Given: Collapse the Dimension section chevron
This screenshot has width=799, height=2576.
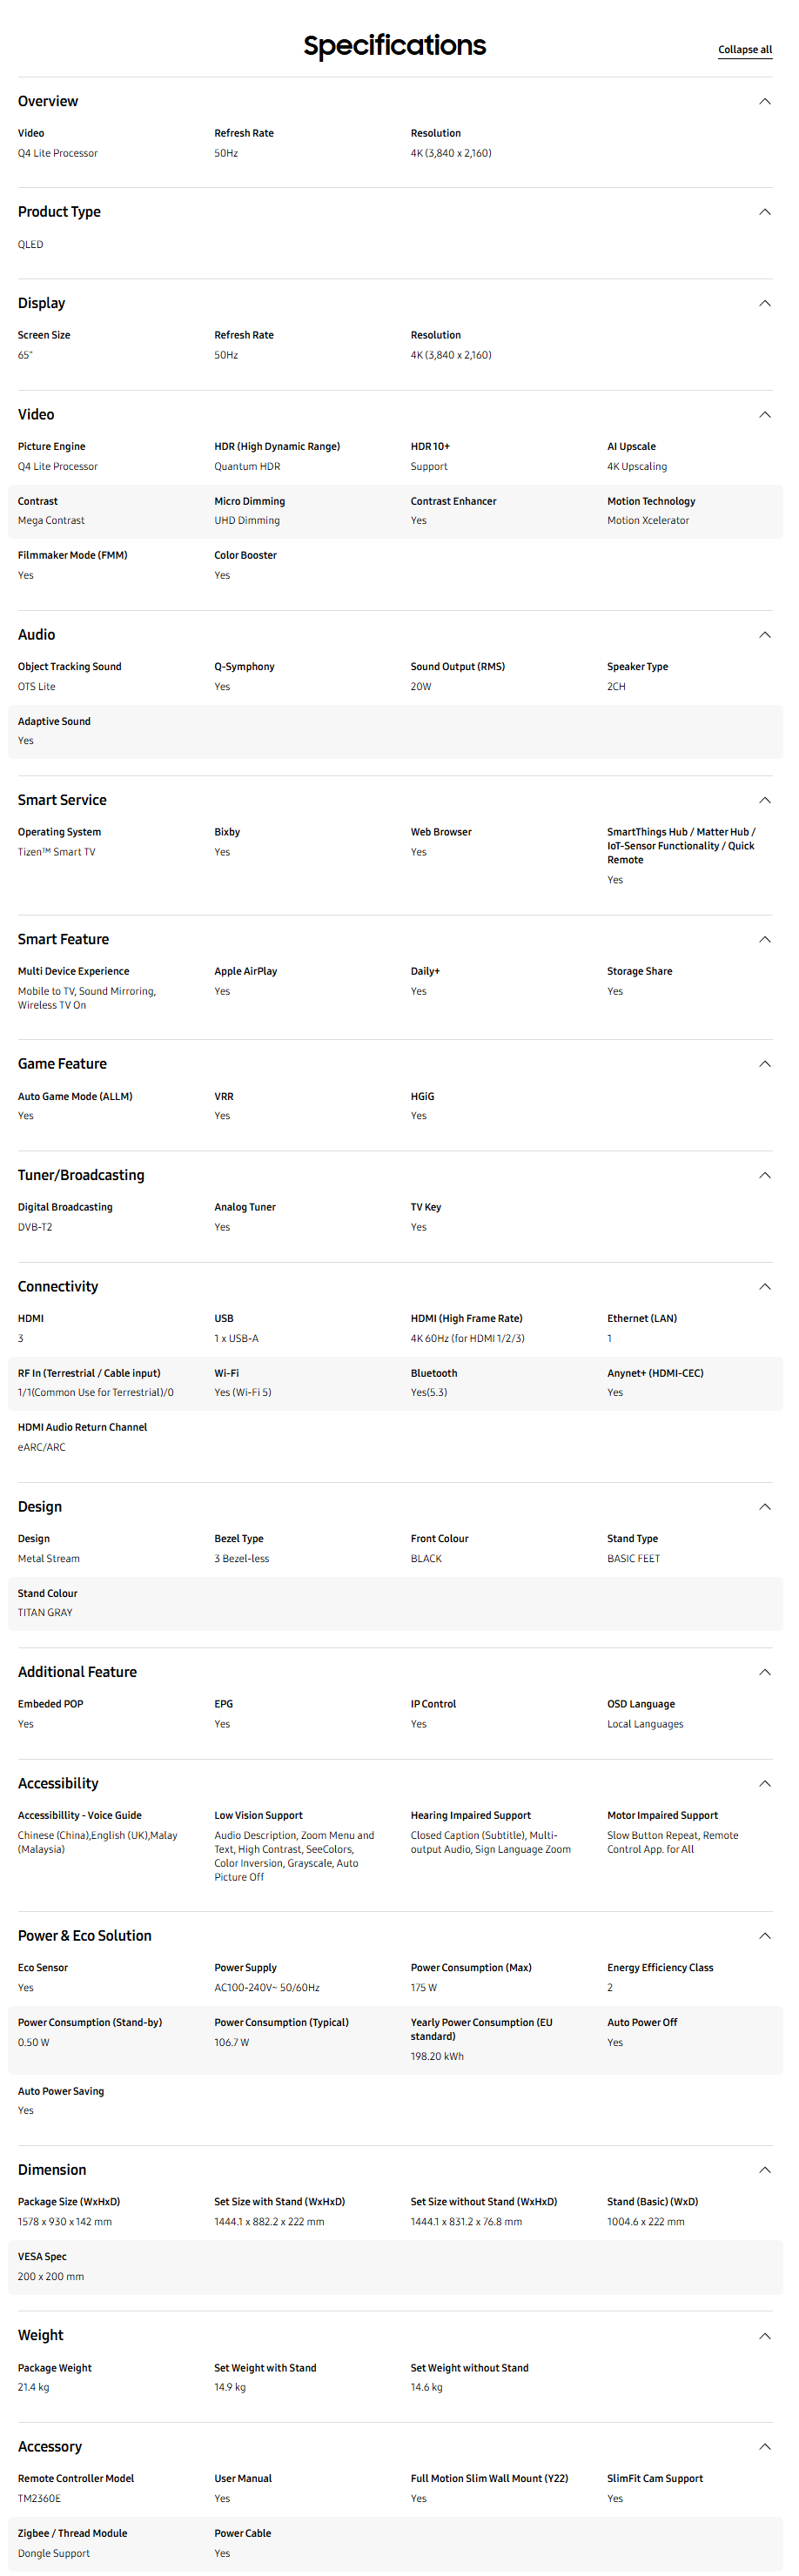Looking at the screenshot, I should [x=764, y=2170].
